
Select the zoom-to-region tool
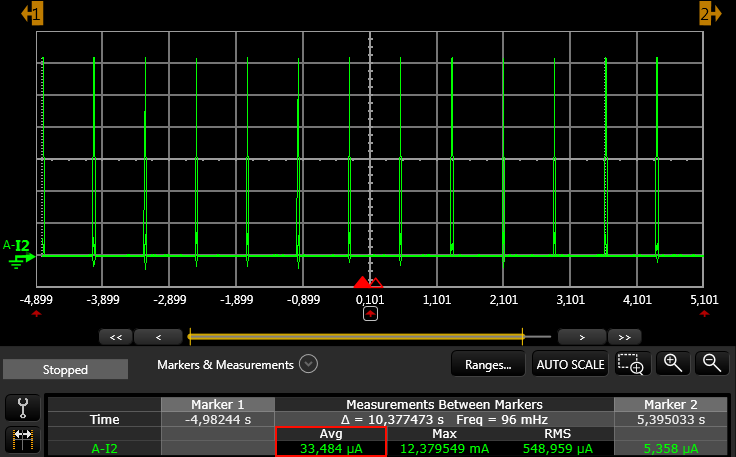pos(632,364)
